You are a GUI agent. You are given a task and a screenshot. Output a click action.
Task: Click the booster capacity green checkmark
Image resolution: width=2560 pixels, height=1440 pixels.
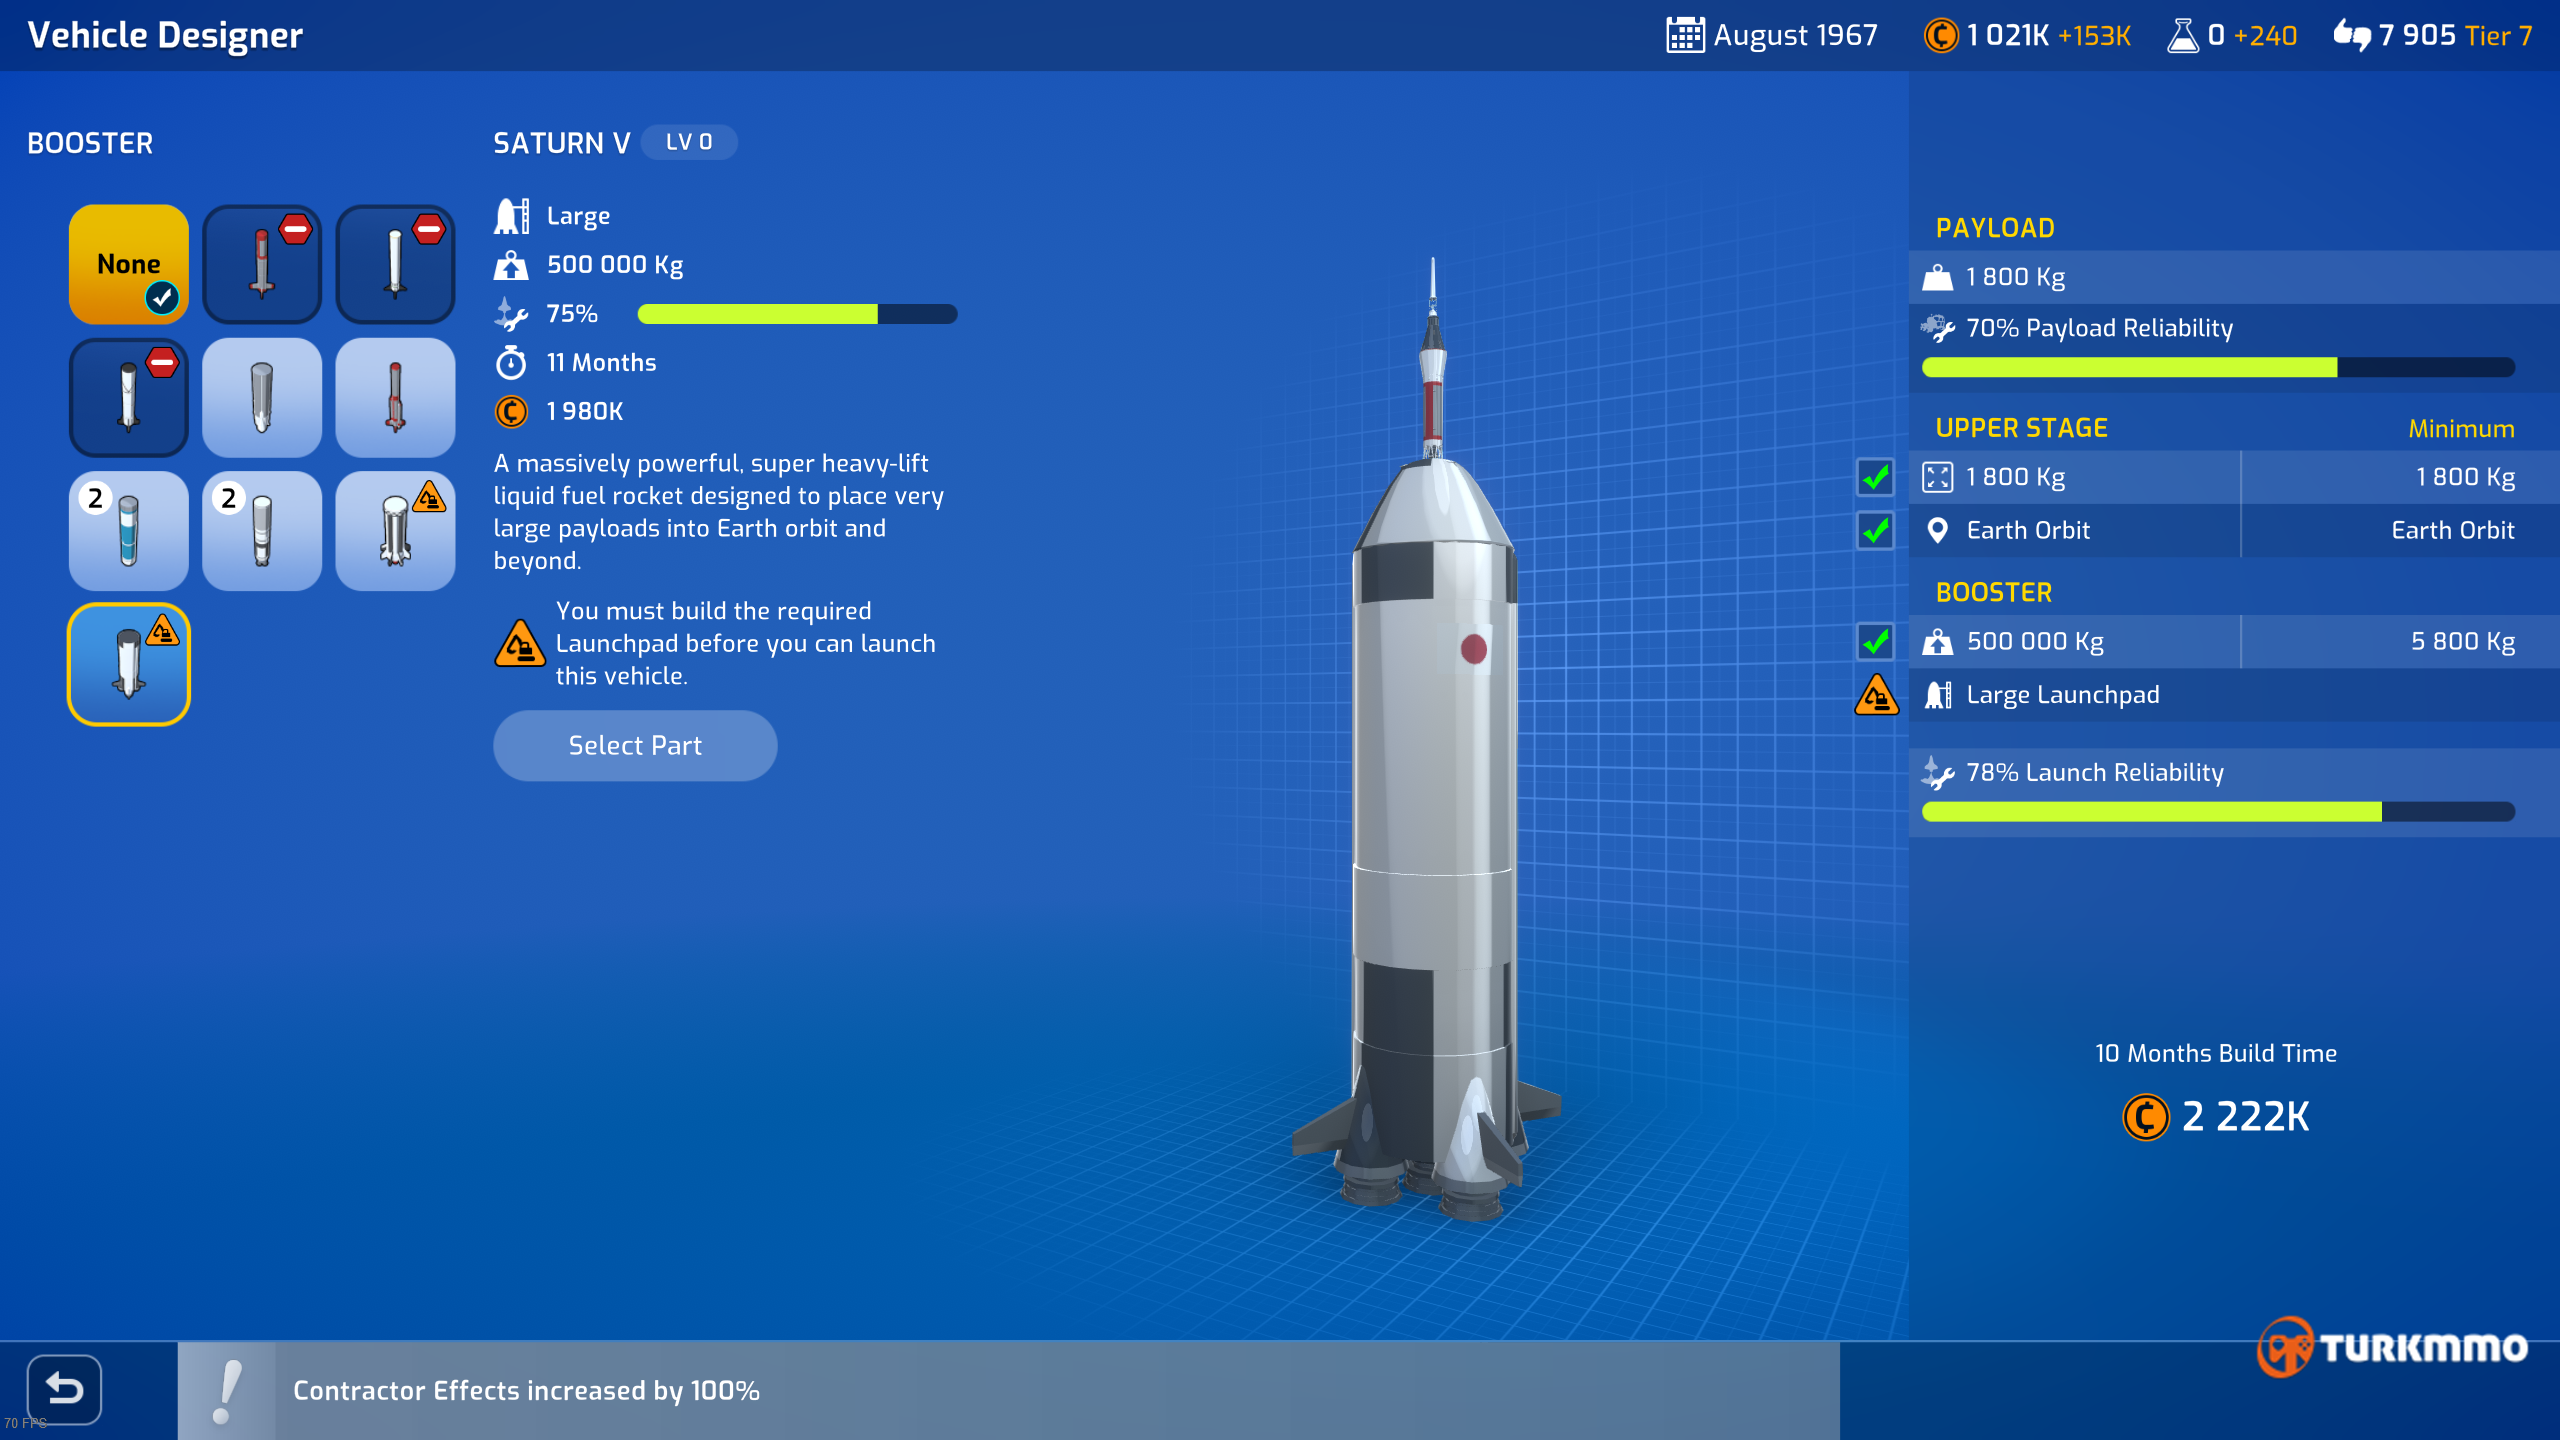[1876, 641]
